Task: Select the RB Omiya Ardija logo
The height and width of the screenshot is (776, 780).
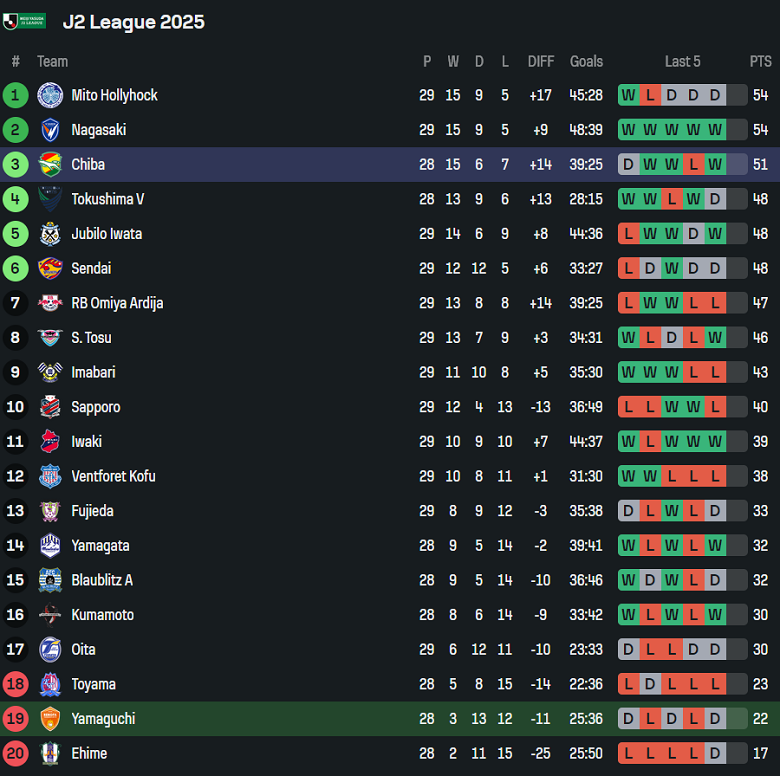Action: point(50,303)
